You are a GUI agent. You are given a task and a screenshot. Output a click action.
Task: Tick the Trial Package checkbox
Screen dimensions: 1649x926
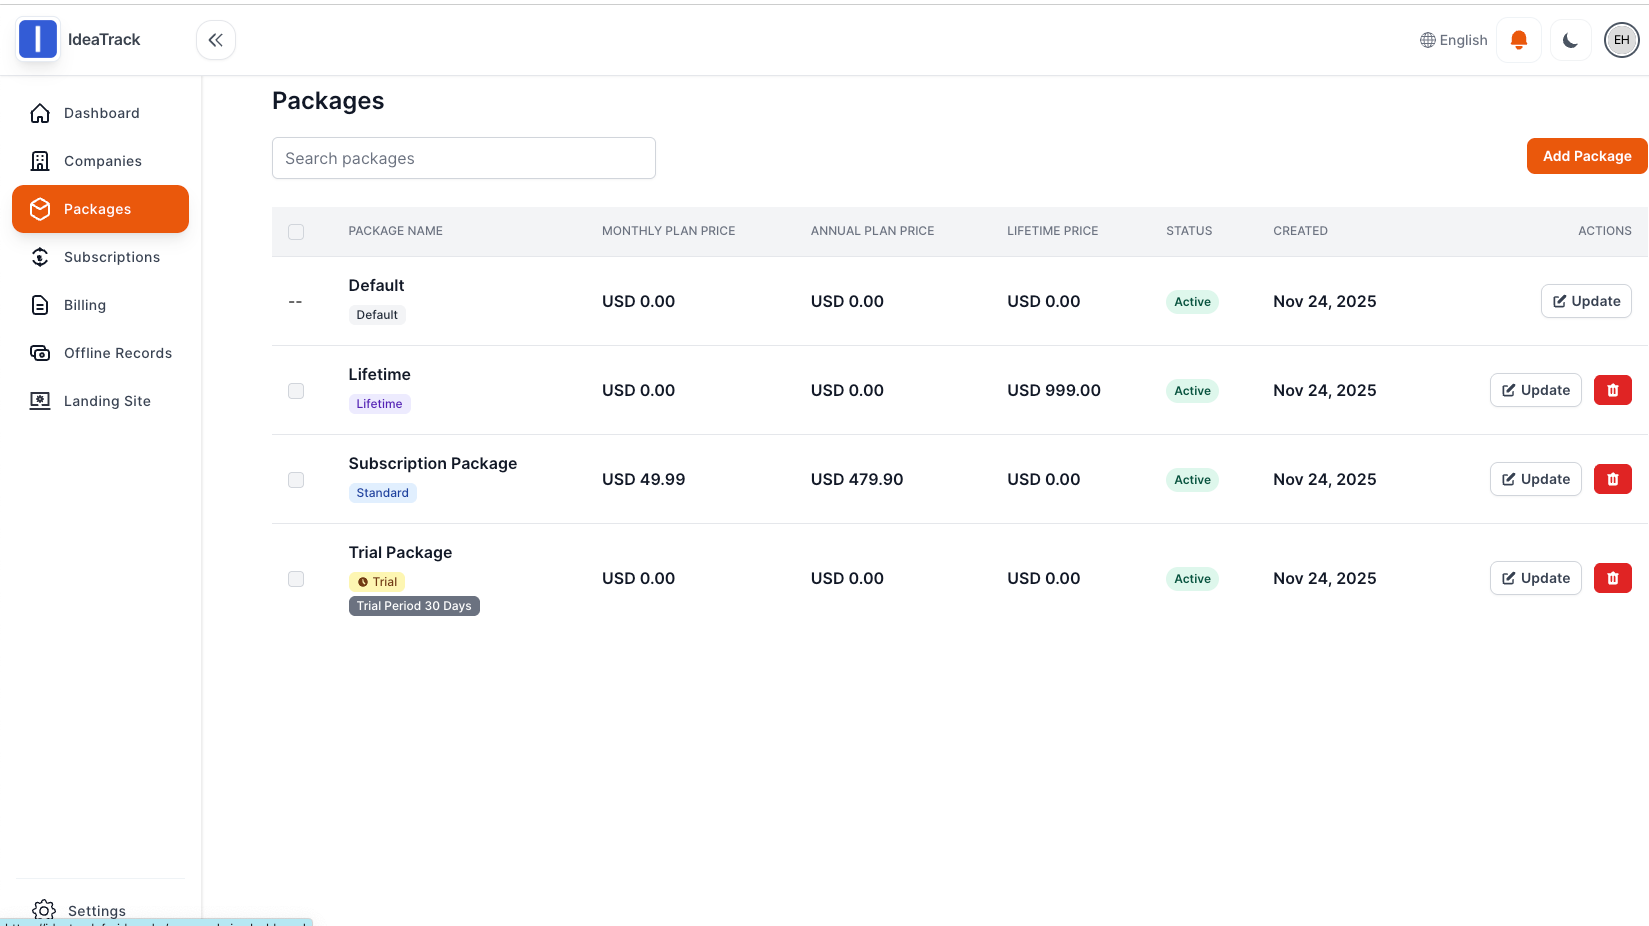click(x=296, y=579)
